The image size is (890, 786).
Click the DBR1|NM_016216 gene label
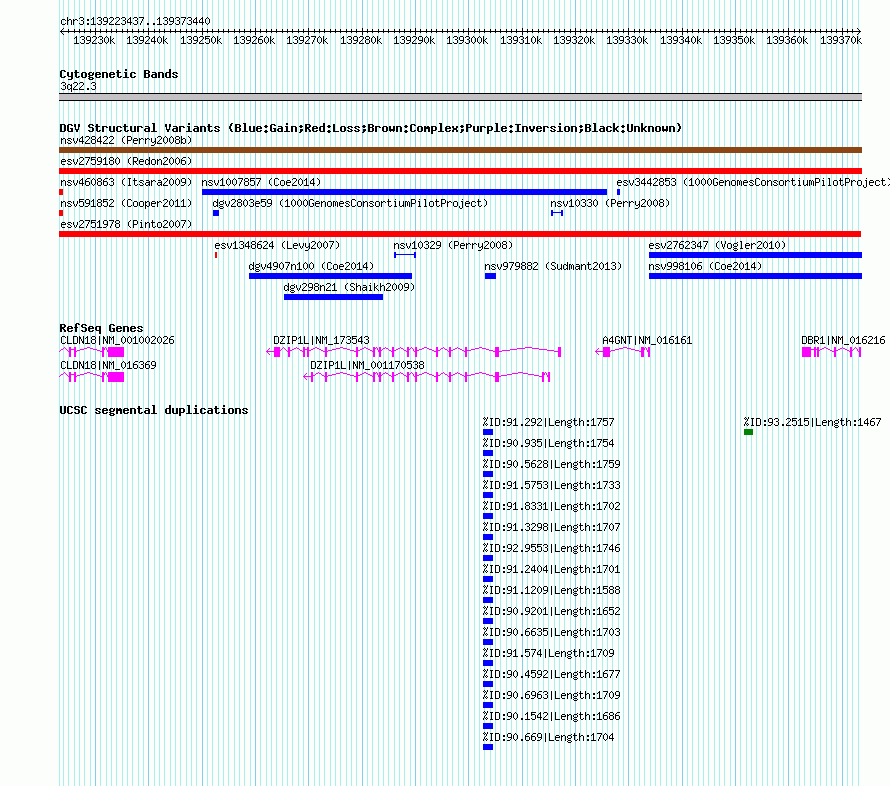tap(843, 340)
